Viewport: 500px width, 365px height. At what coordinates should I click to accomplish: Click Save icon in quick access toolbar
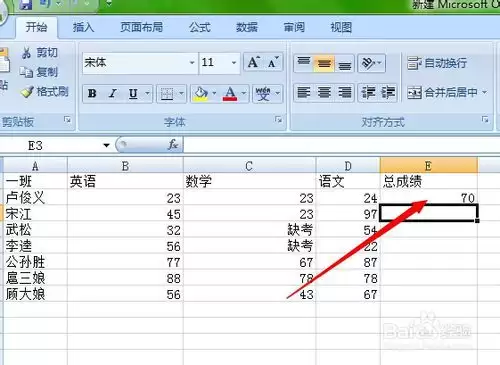point(25,5)
